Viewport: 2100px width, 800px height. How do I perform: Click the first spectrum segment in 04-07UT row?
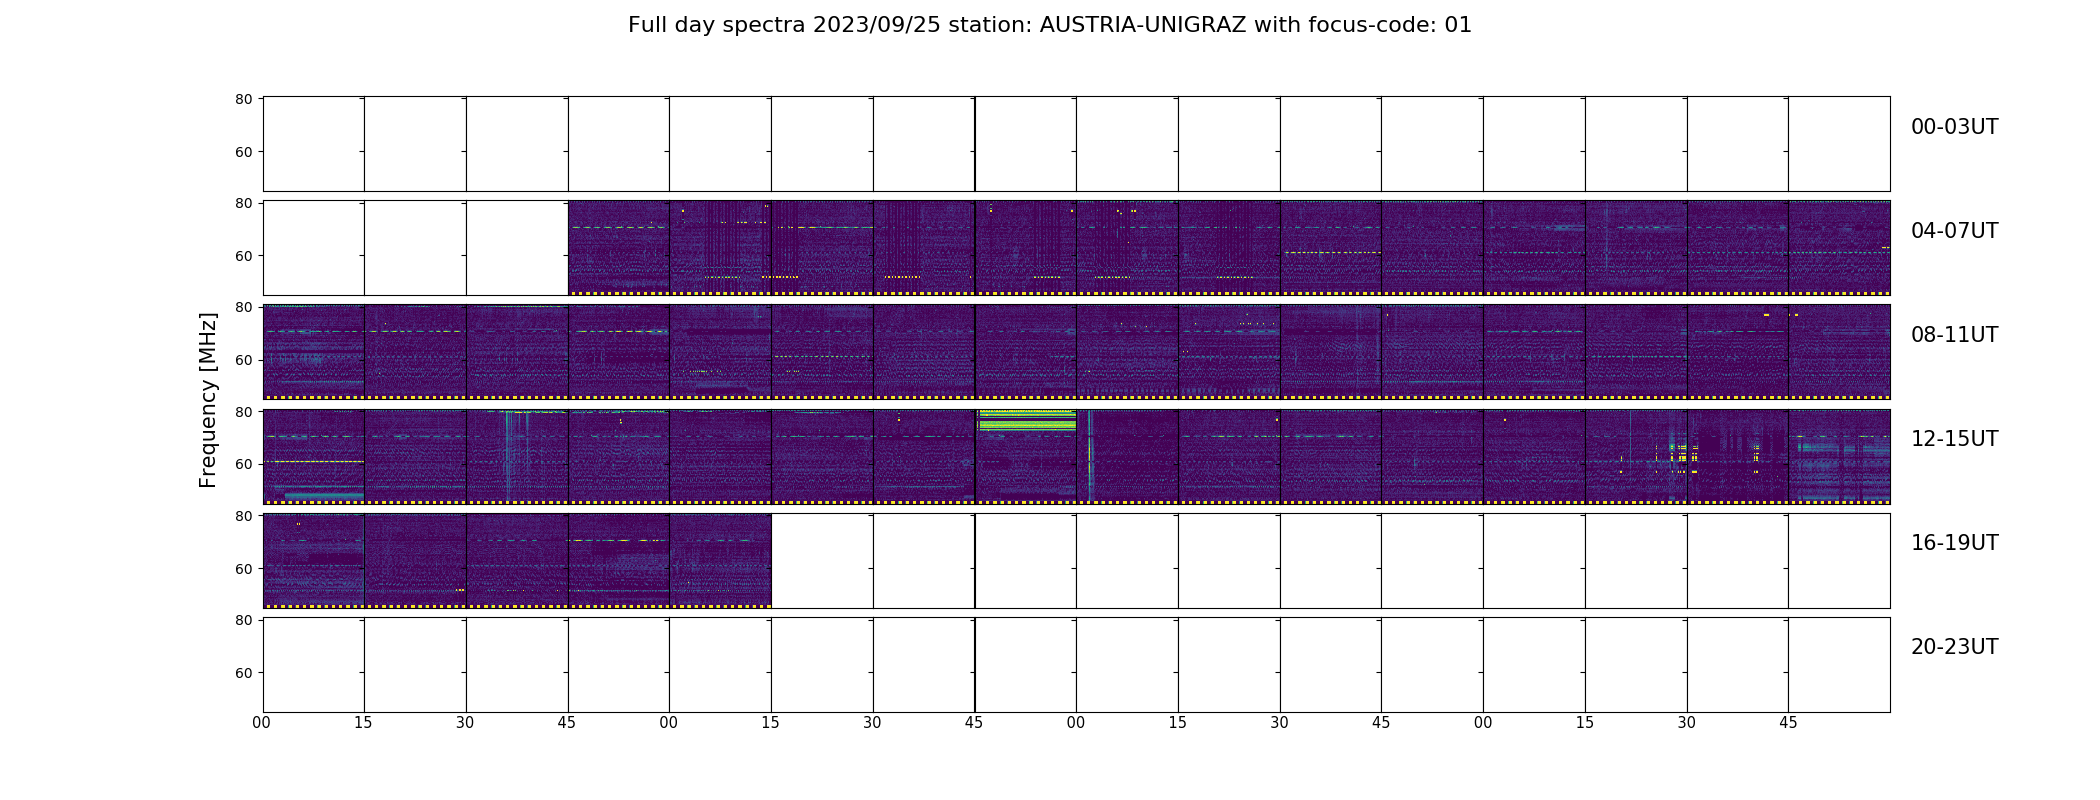click(x=619, y=248)
